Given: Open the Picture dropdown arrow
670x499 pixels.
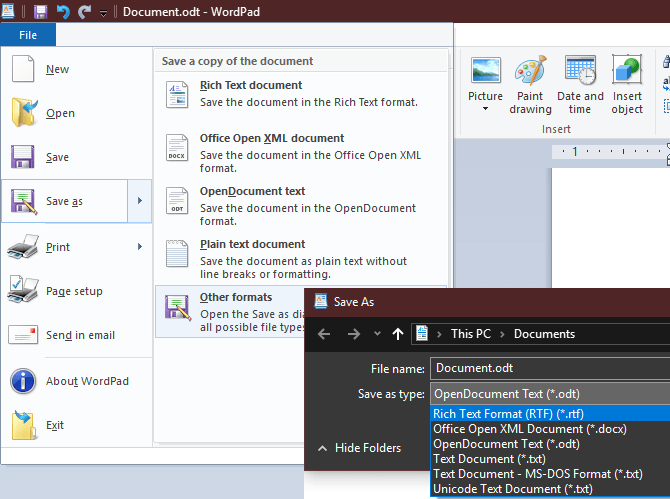Looking at the screenshot, I should tap(485, 109).
